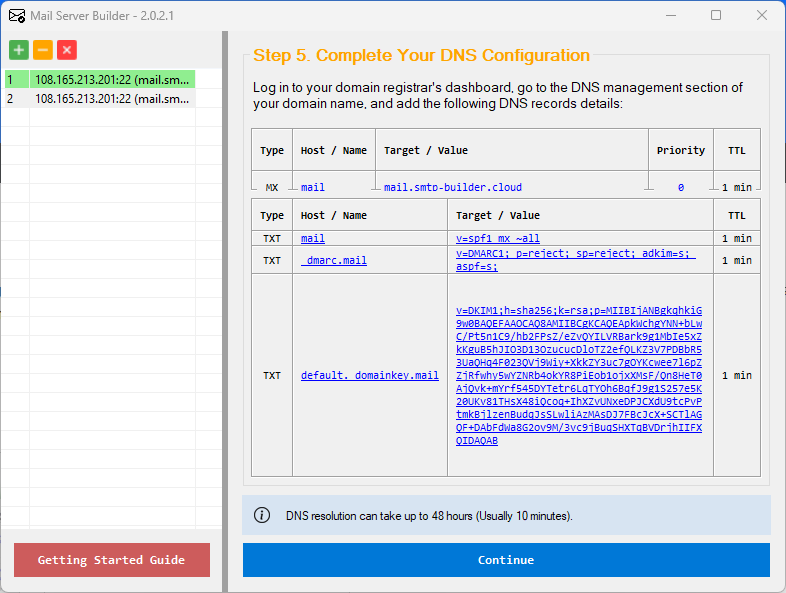The width and height of the screenshot is (786, 593).
Task: Click the DMARC policy value link
Action: coord(574,260)
